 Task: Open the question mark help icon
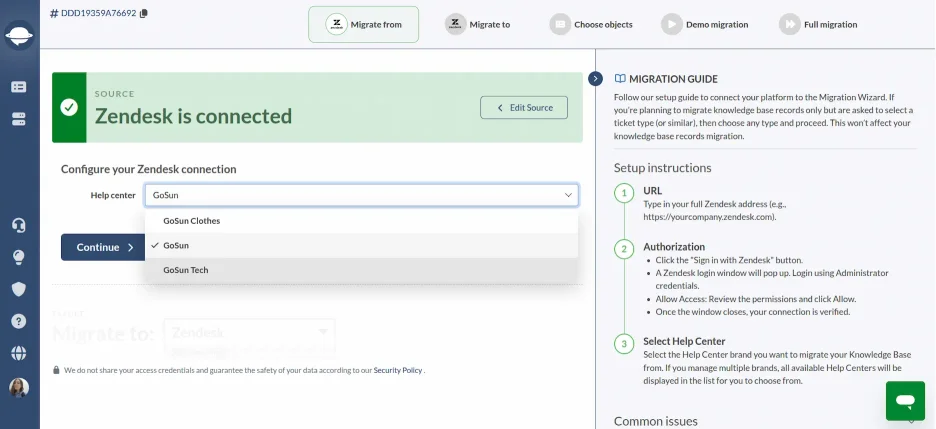pos(19,321)
